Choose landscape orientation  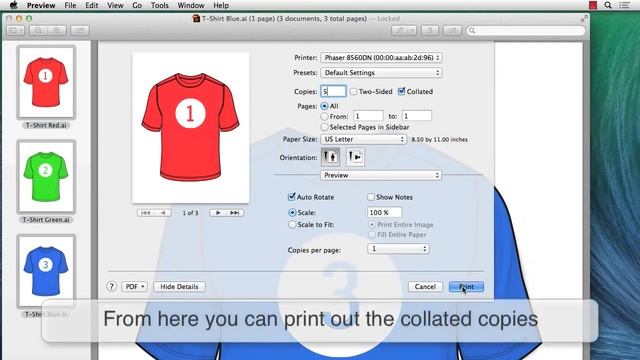(355, 157)
